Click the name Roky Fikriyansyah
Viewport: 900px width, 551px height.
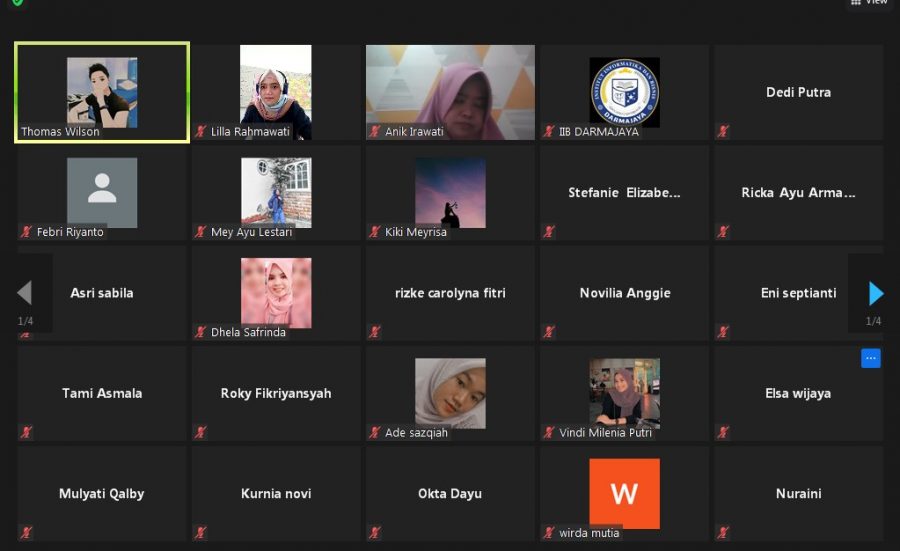(276, 393)
